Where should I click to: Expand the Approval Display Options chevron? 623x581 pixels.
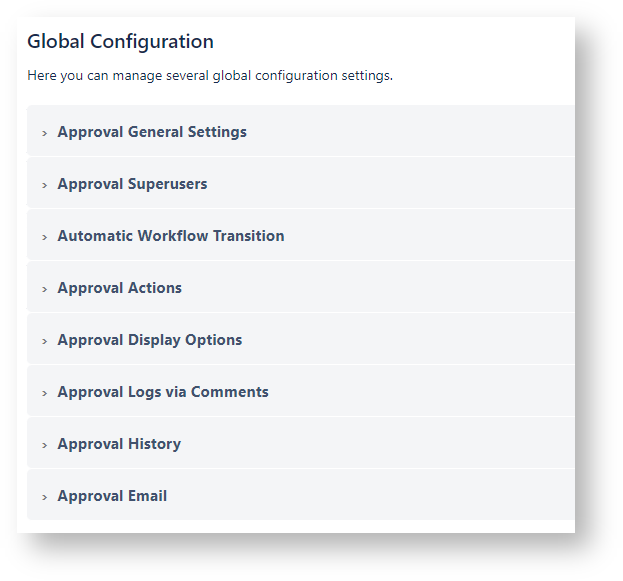pyautogui.click(x=45, y=341)
